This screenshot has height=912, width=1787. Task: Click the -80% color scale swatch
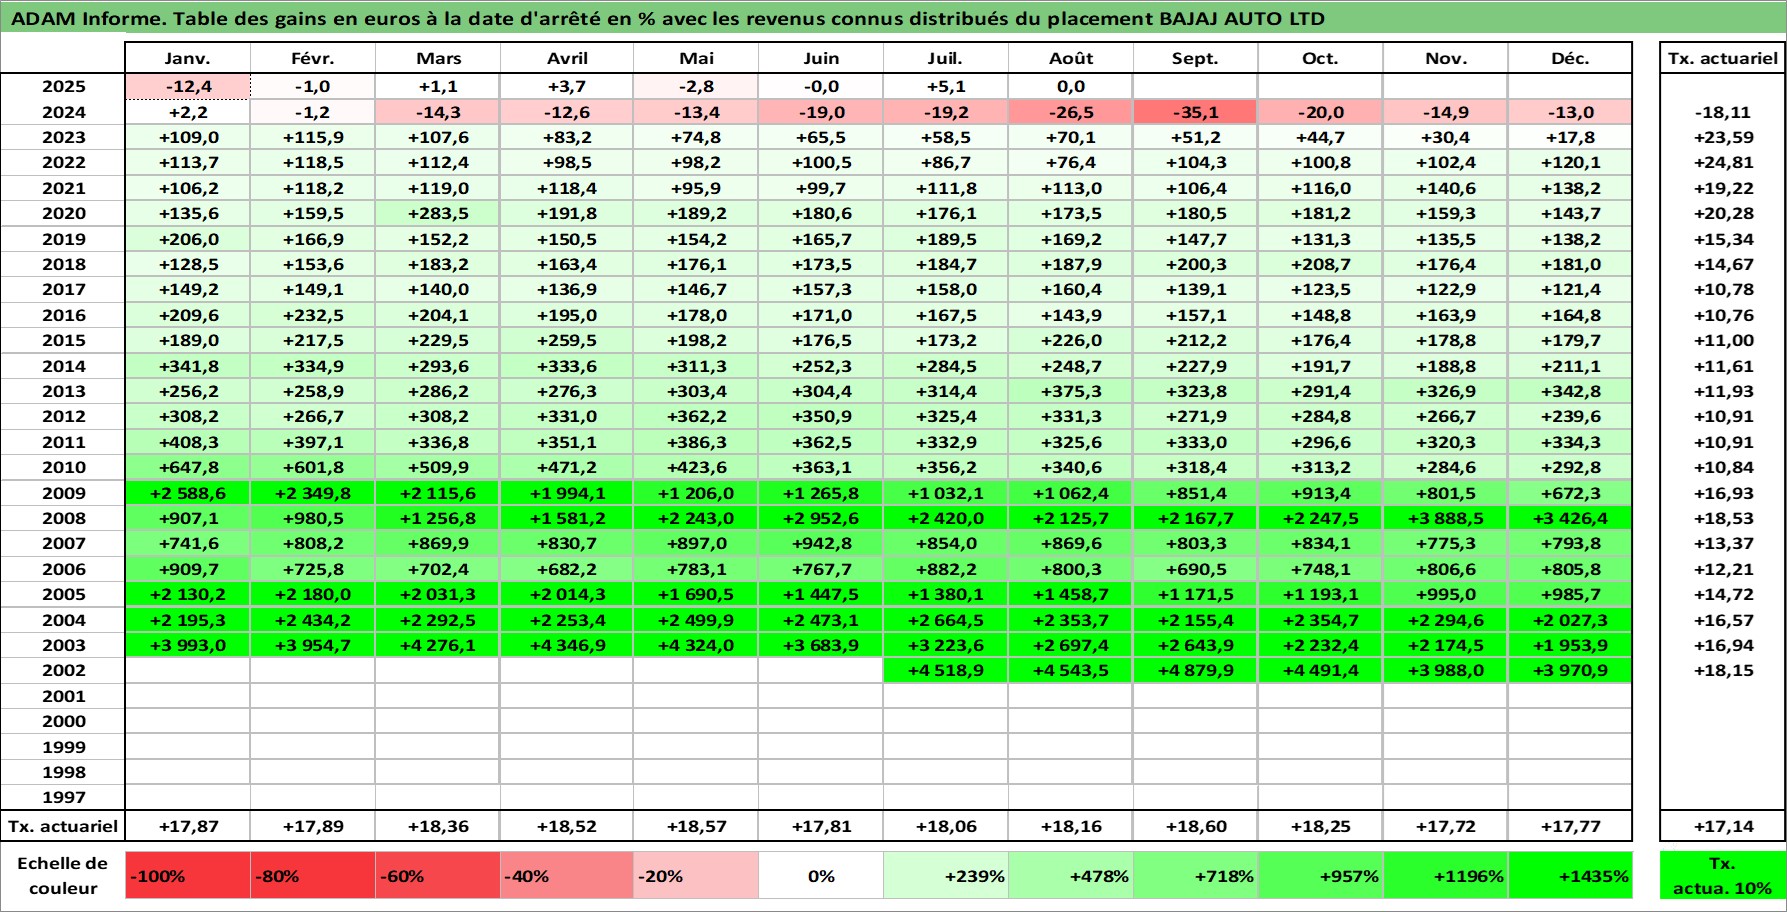(x=313, y=876)
